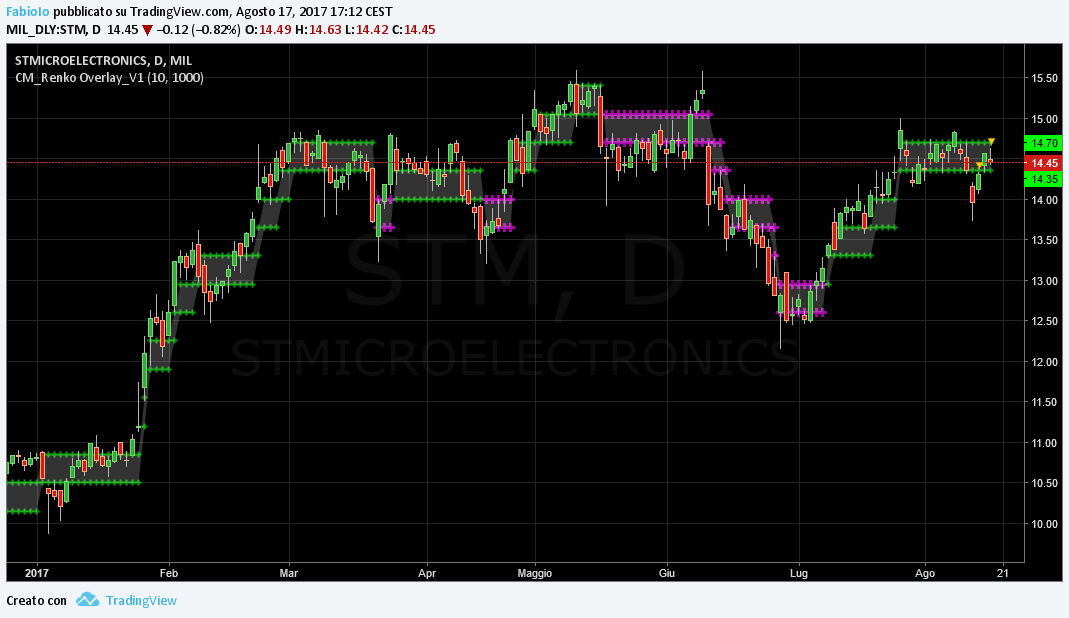Click the lower yellow triangle marker near 14.45

[x=980, y=165]
